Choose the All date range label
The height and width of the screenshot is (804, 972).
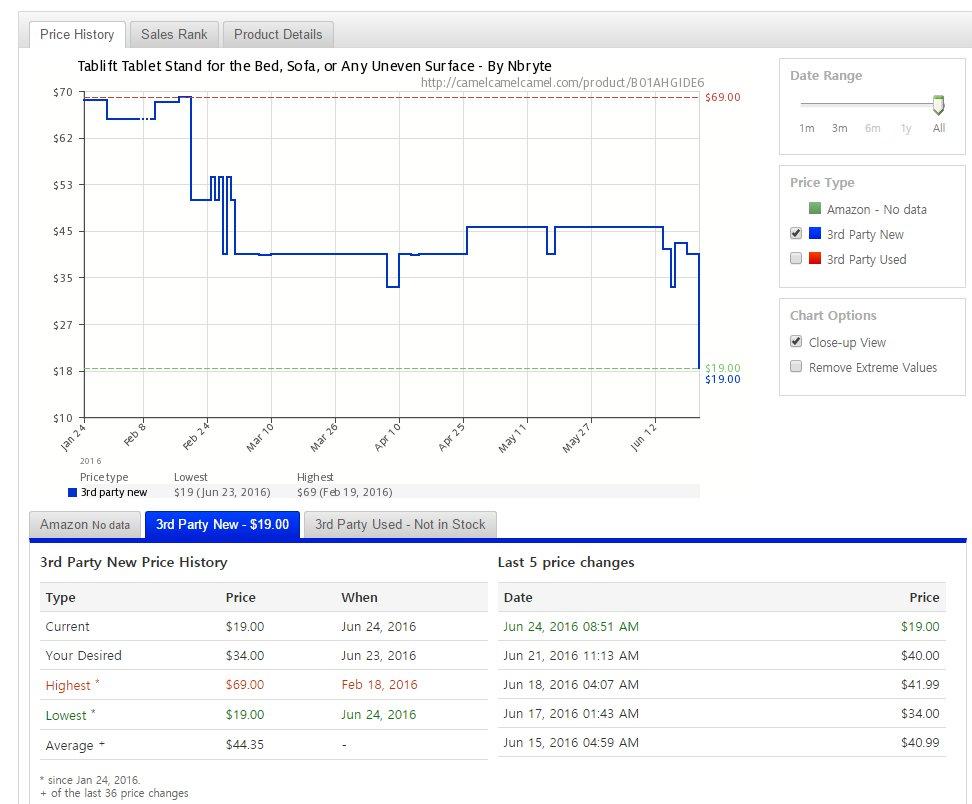[938, 128]
